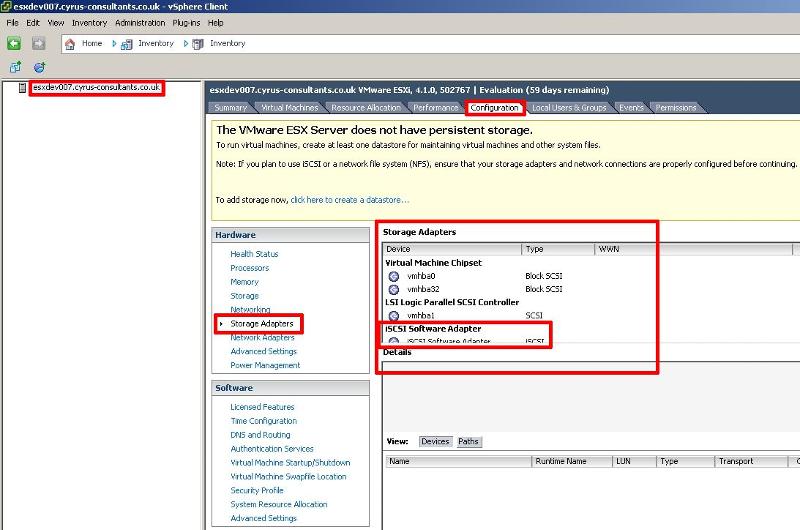Image resolution: width=800 pixels, height=530 pixels.
Task: Open Memory under Hardware
Action: [x=244, y=282]
